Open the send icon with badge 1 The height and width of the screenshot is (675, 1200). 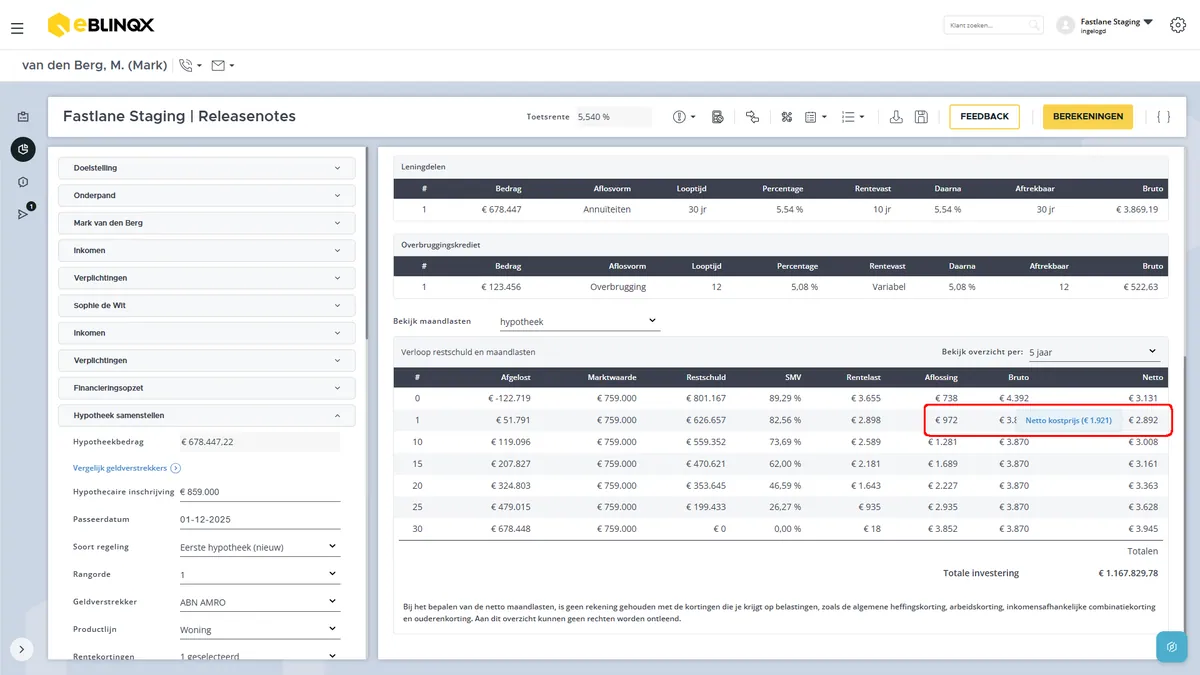[x=24, y=213]
